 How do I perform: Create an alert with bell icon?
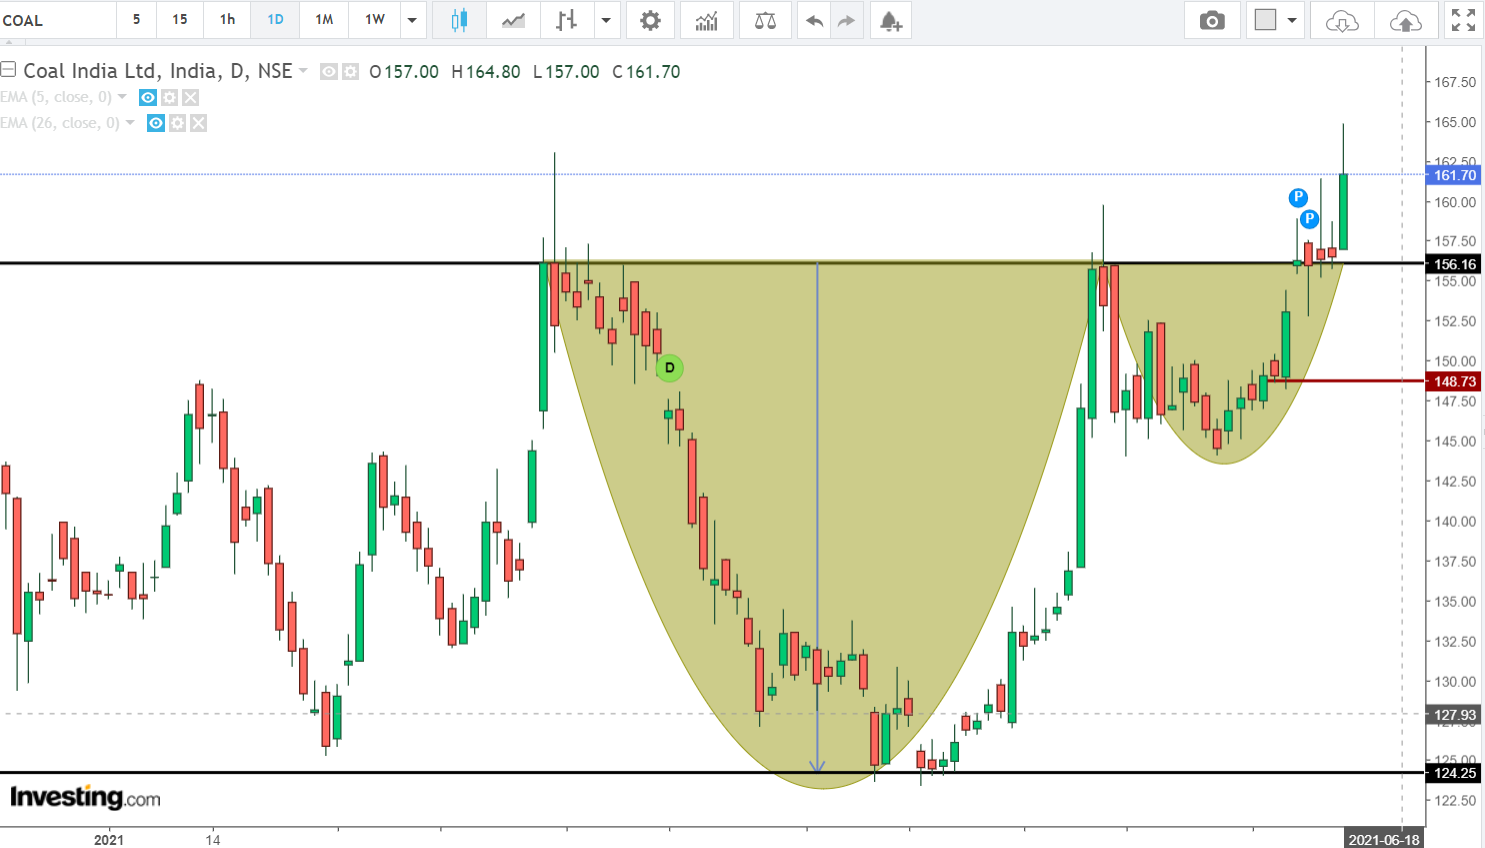(890, 20)
